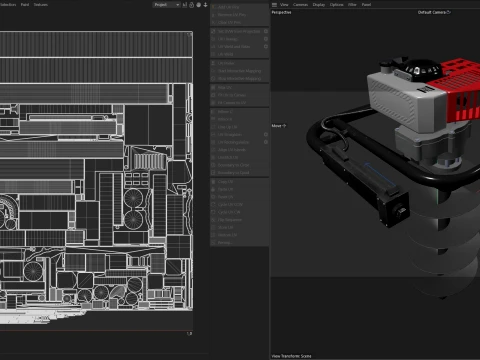Open Set UVW from Projection options gear

pyautogui.click(x=266, y=31)
